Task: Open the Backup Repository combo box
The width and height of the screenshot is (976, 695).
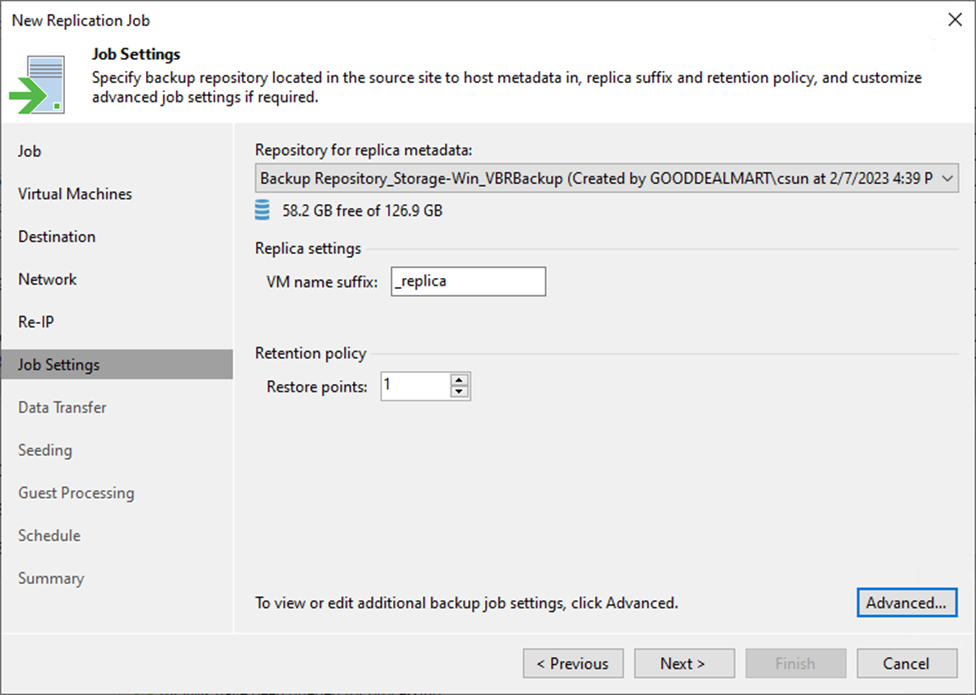Action: click(x=606, y=179)
